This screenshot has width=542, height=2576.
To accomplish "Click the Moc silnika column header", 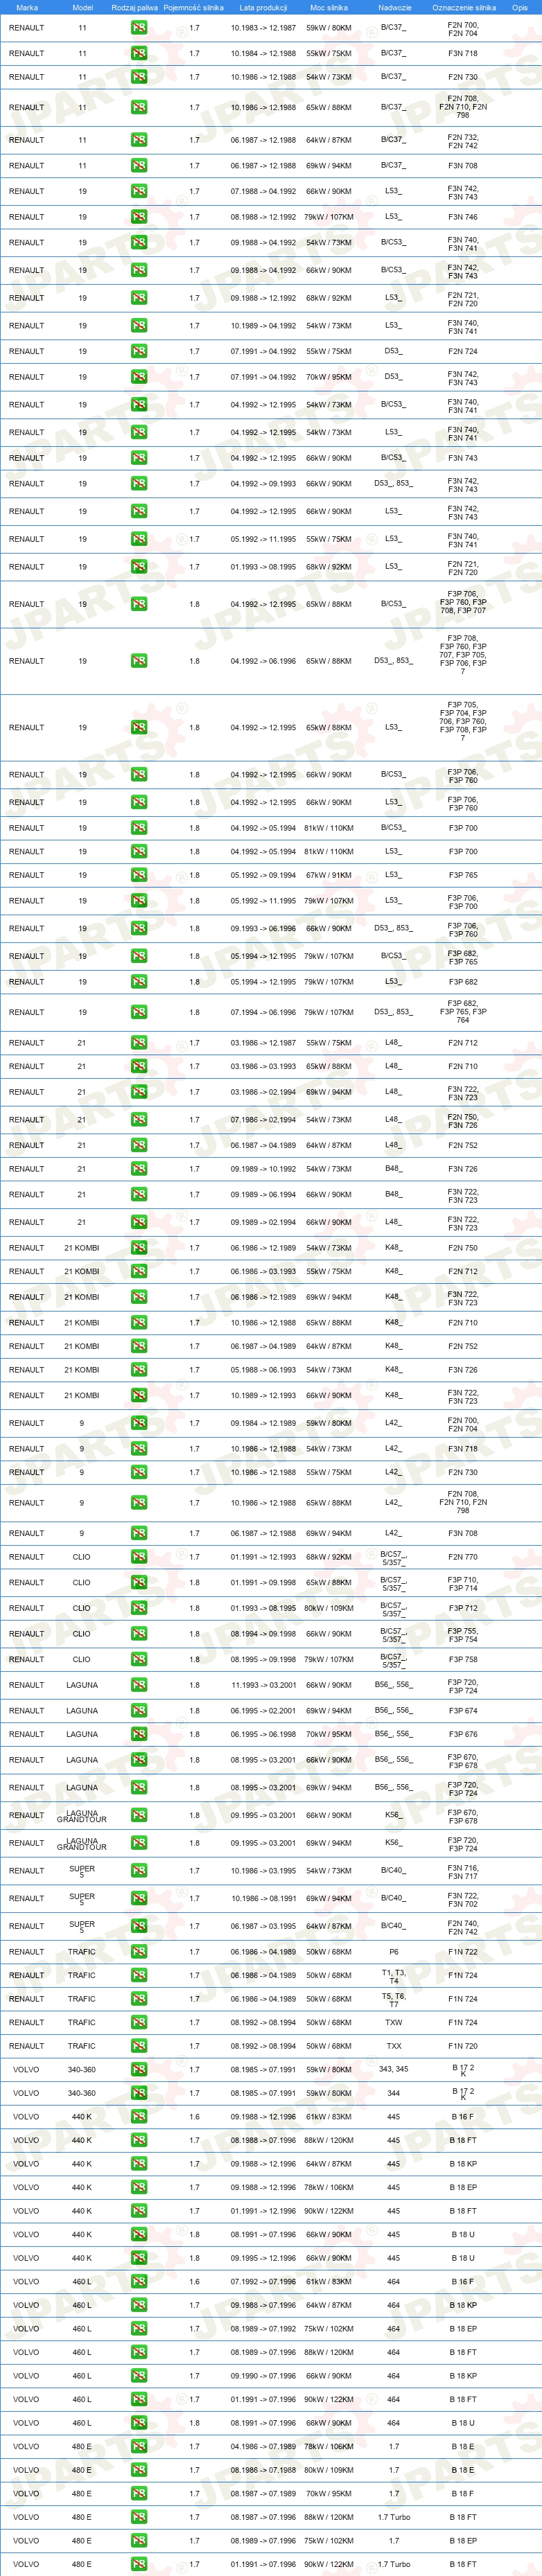I will point(329,7).
